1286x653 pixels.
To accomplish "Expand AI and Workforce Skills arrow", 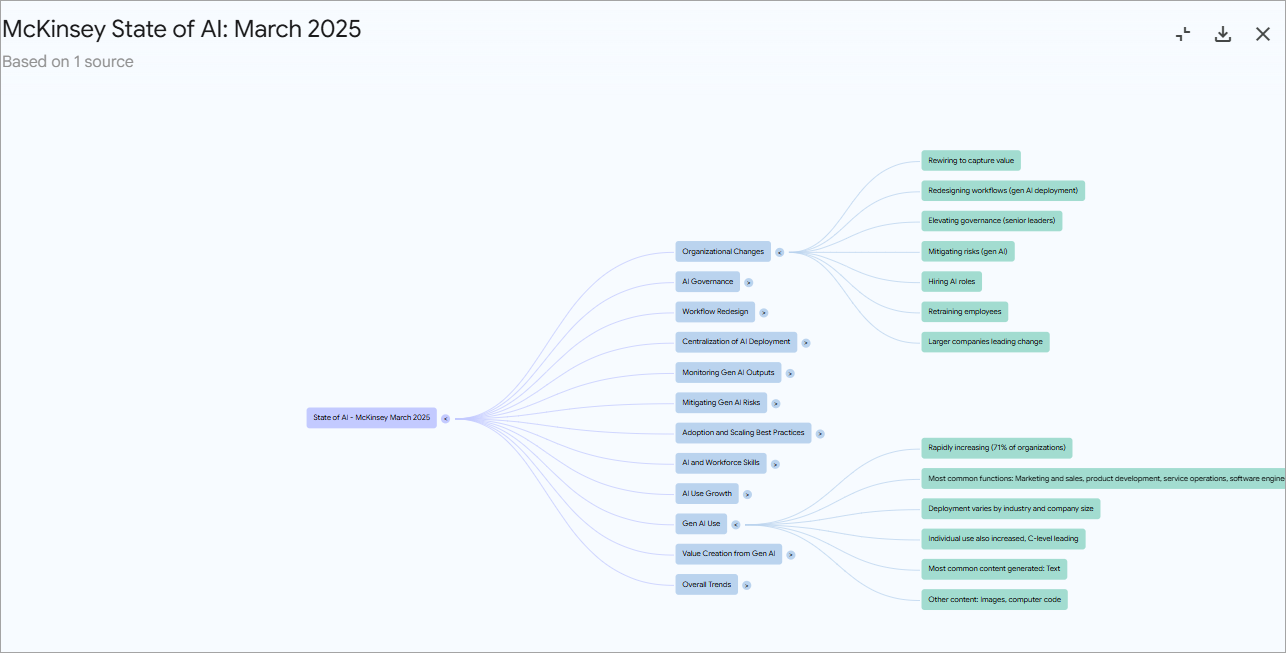I will pyautogui.click(x=775, y=464).
